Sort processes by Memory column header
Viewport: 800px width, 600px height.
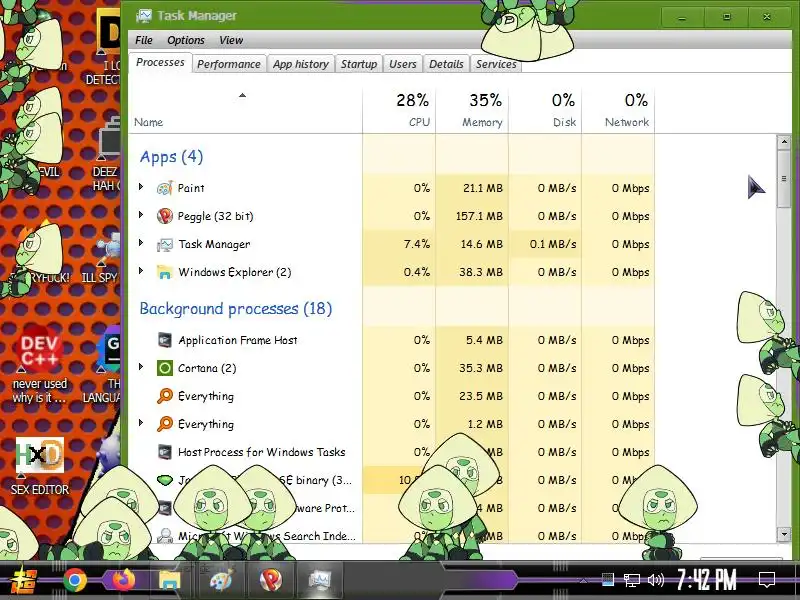click(x=472, y=111)
